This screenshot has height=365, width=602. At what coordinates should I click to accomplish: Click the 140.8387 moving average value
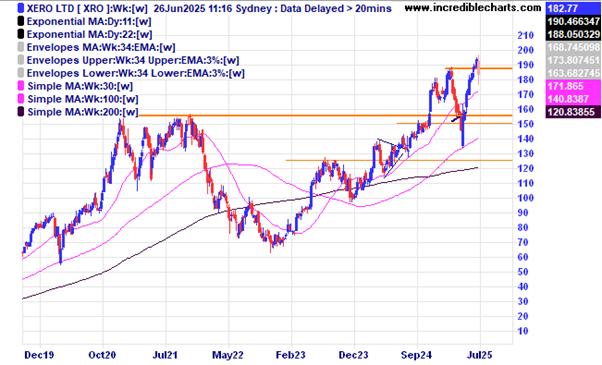tap(574, 99)
